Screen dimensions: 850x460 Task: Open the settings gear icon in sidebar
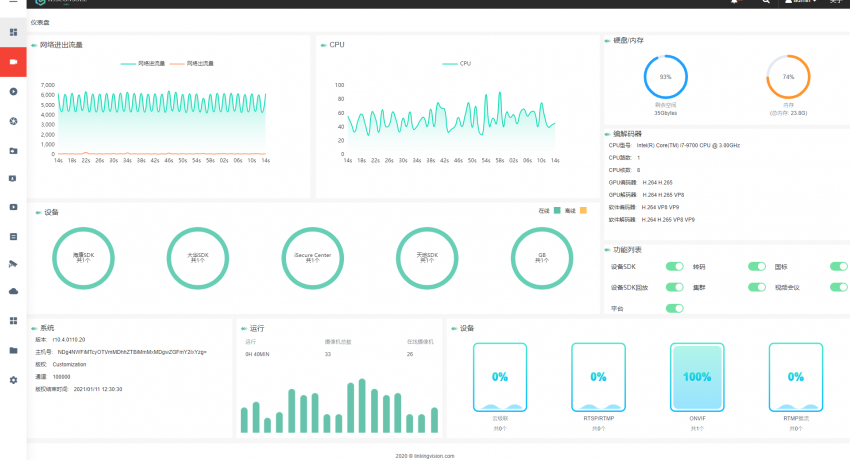click(13, 380)
